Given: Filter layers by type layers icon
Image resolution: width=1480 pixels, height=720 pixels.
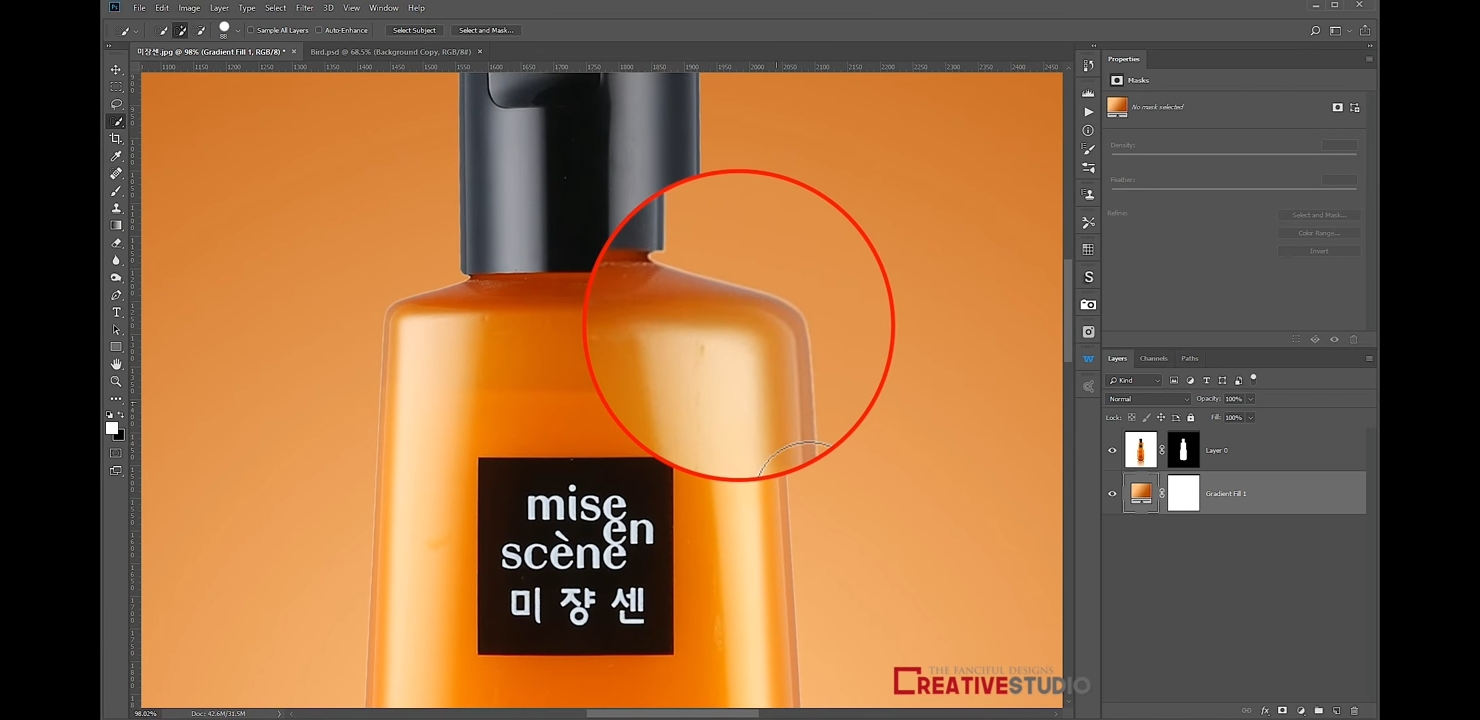Looking at the screenshot, I should pos(1206,380).
